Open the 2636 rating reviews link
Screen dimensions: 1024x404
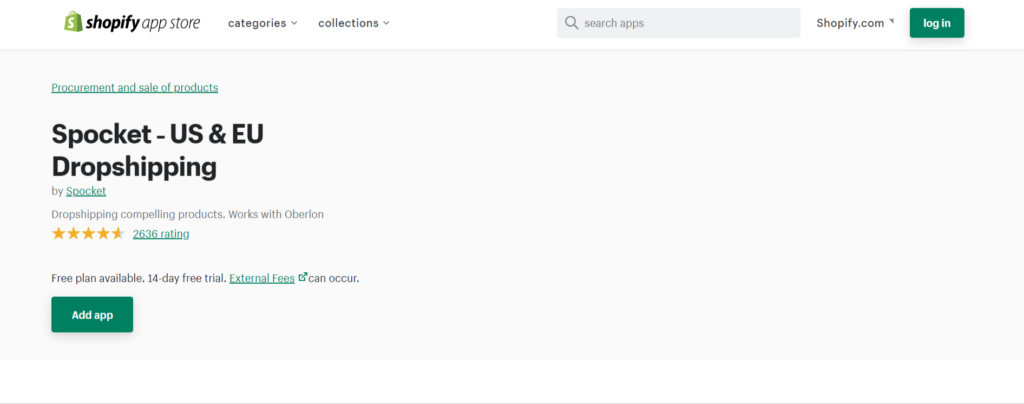click(x=161, y=234)
